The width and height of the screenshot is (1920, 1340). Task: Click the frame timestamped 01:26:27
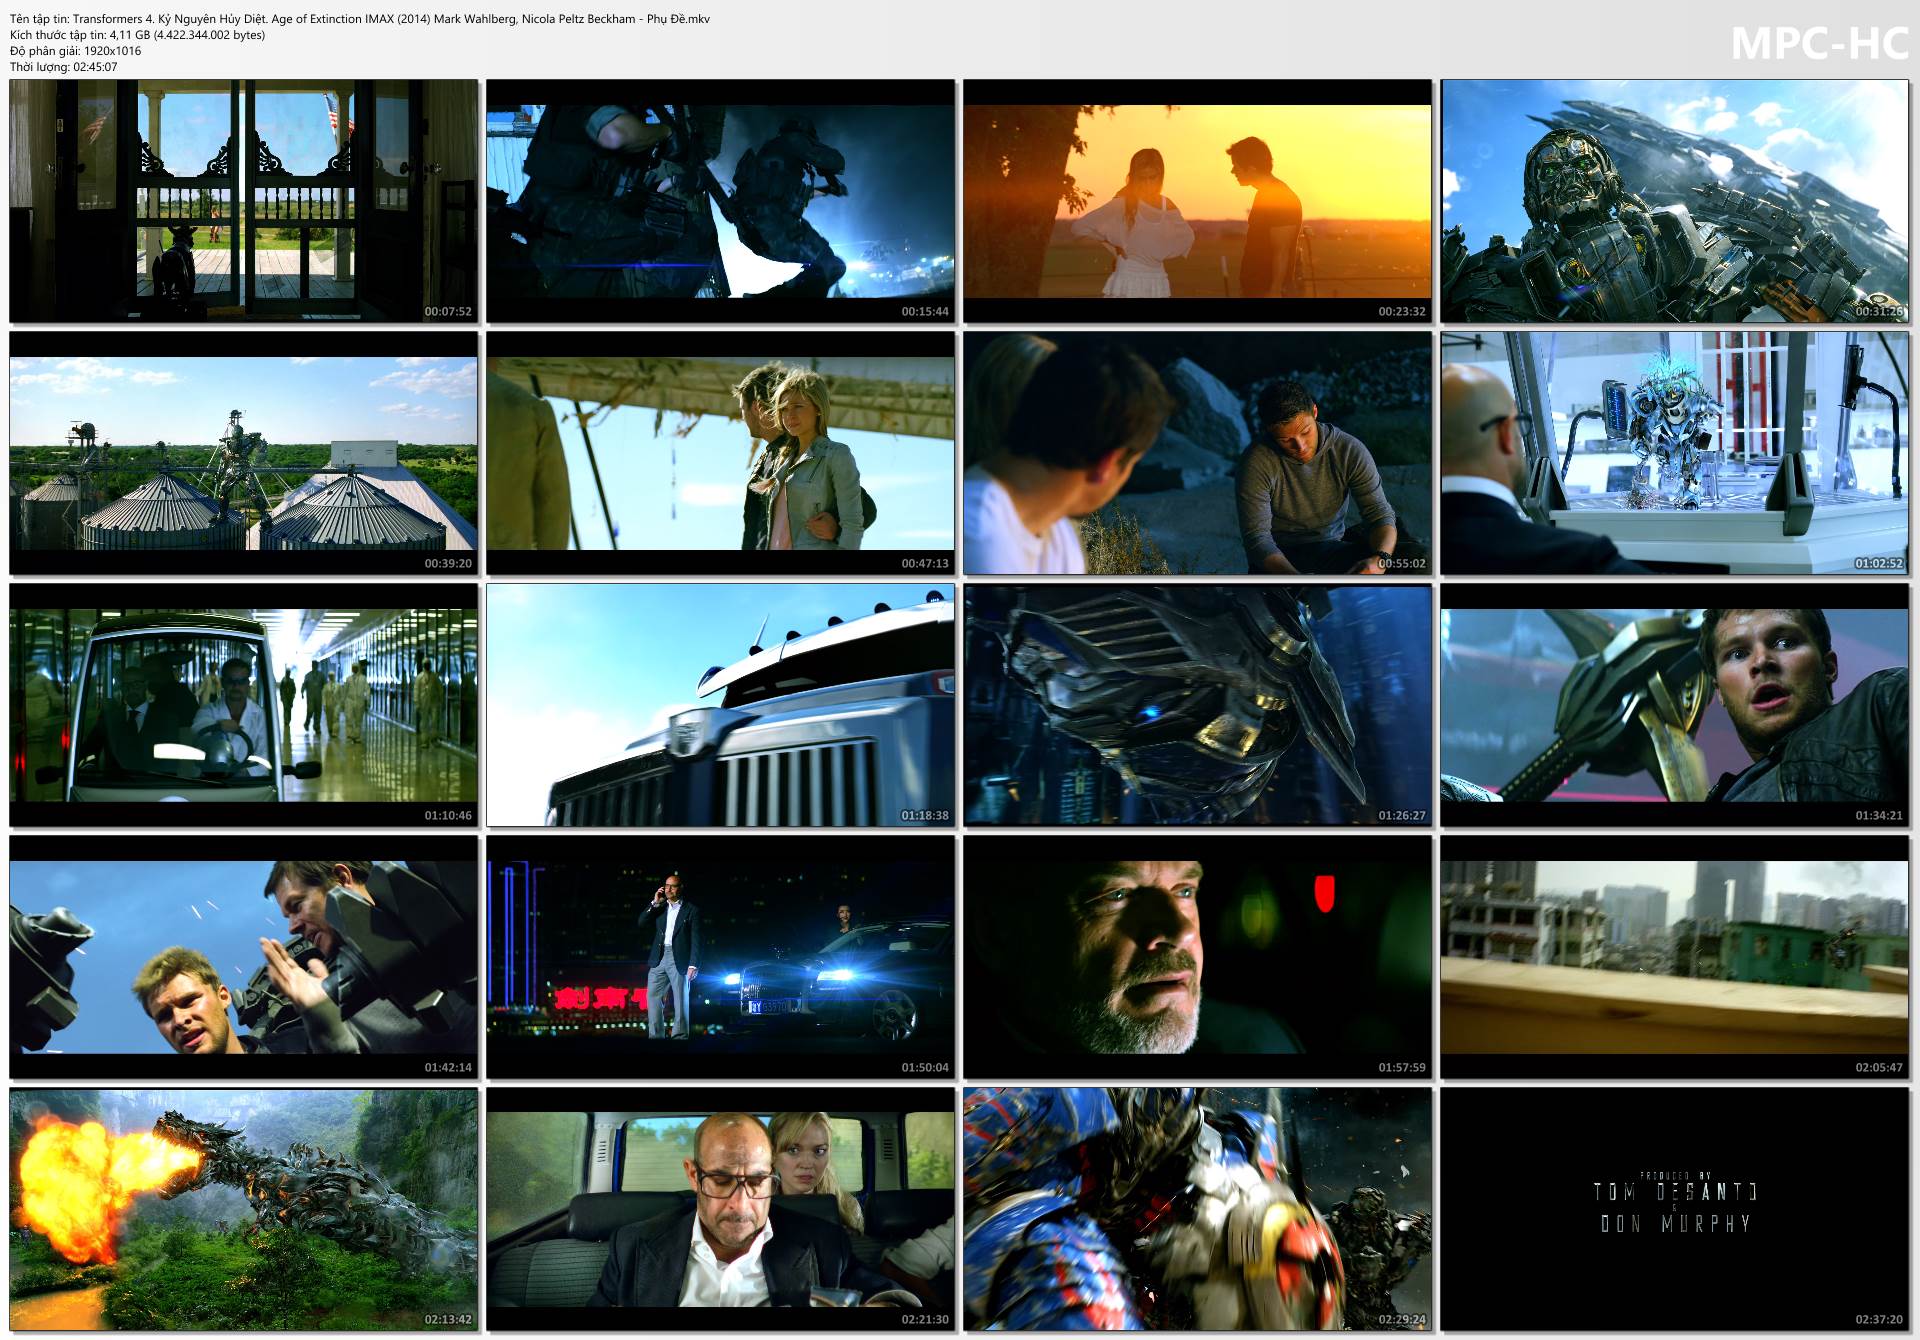1197,705
